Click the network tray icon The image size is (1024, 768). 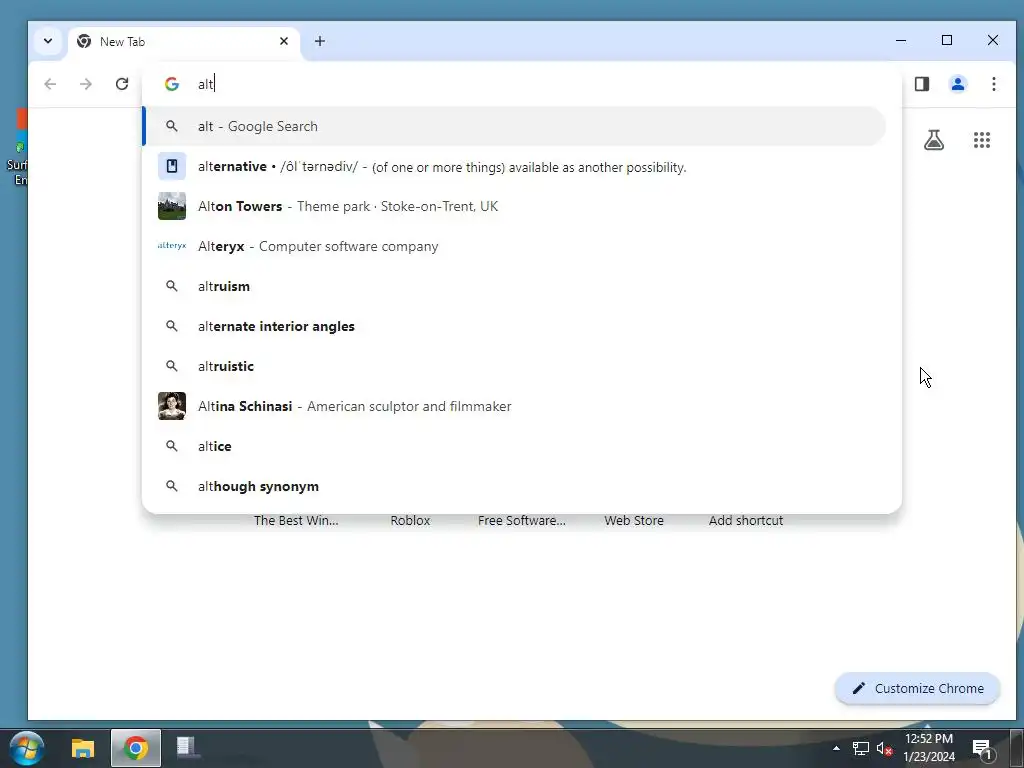coord(861,748)
